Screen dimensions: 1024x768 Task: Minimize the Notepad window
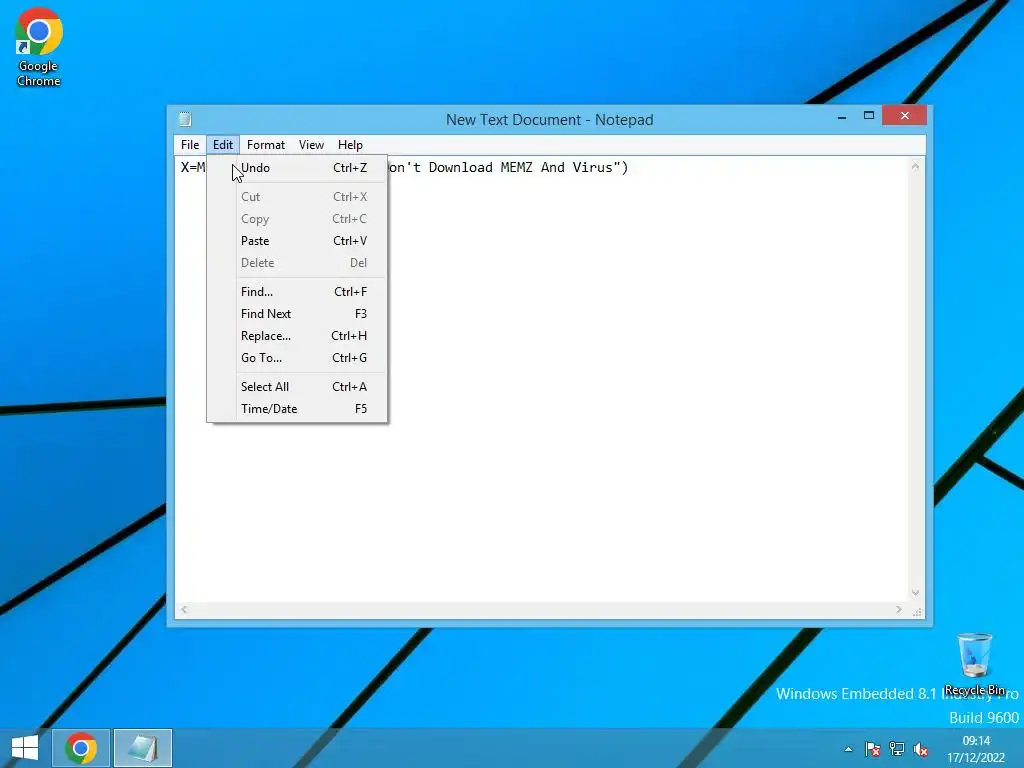pyautogui.click(x=842, y=117)
